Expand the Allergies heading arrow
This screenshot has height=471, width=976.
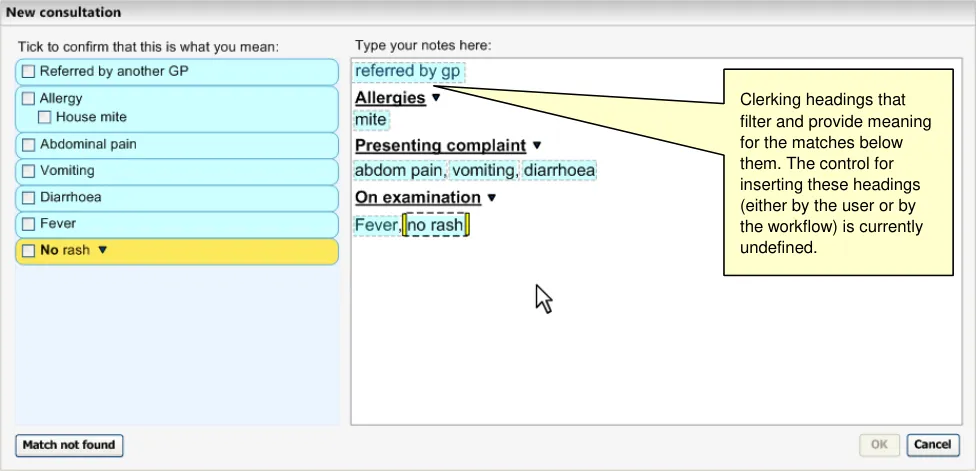(436, 98)
